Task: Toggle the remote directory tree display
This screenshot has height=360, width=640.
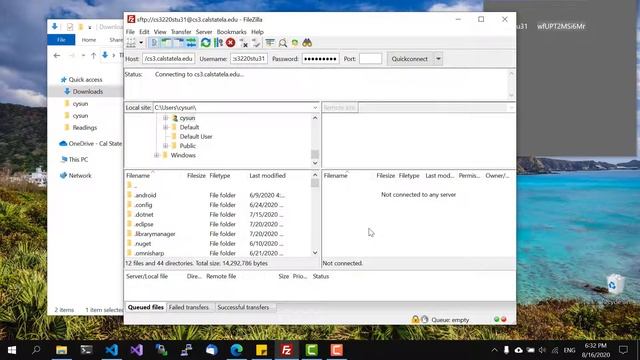Action: 179,42
